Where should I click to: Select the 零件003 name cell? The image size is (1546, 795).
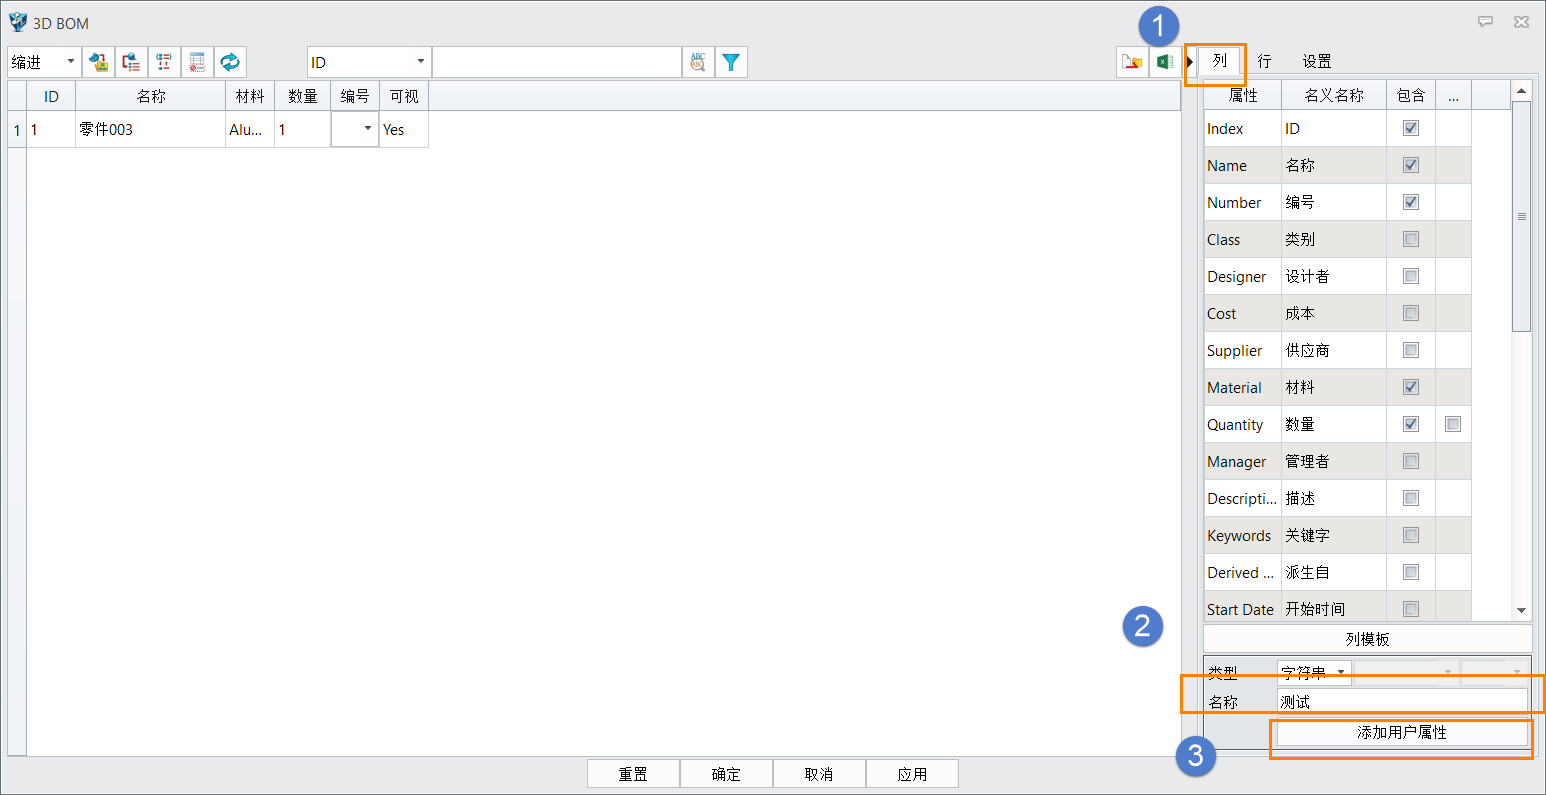tap(151, 129)
